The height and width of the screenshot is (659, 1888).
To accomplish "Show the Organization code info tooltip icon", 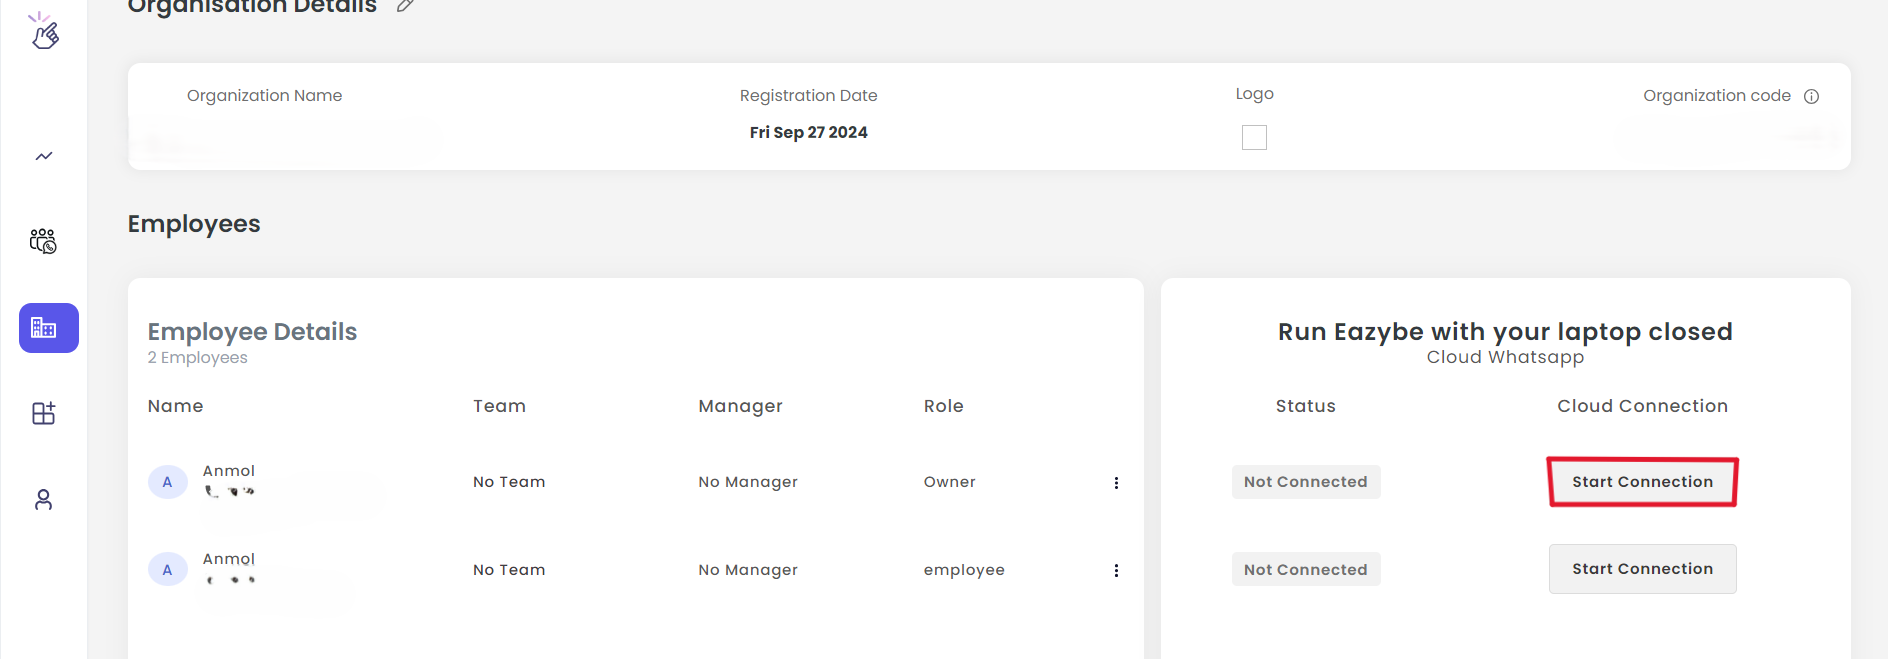I will [1811, 96].
